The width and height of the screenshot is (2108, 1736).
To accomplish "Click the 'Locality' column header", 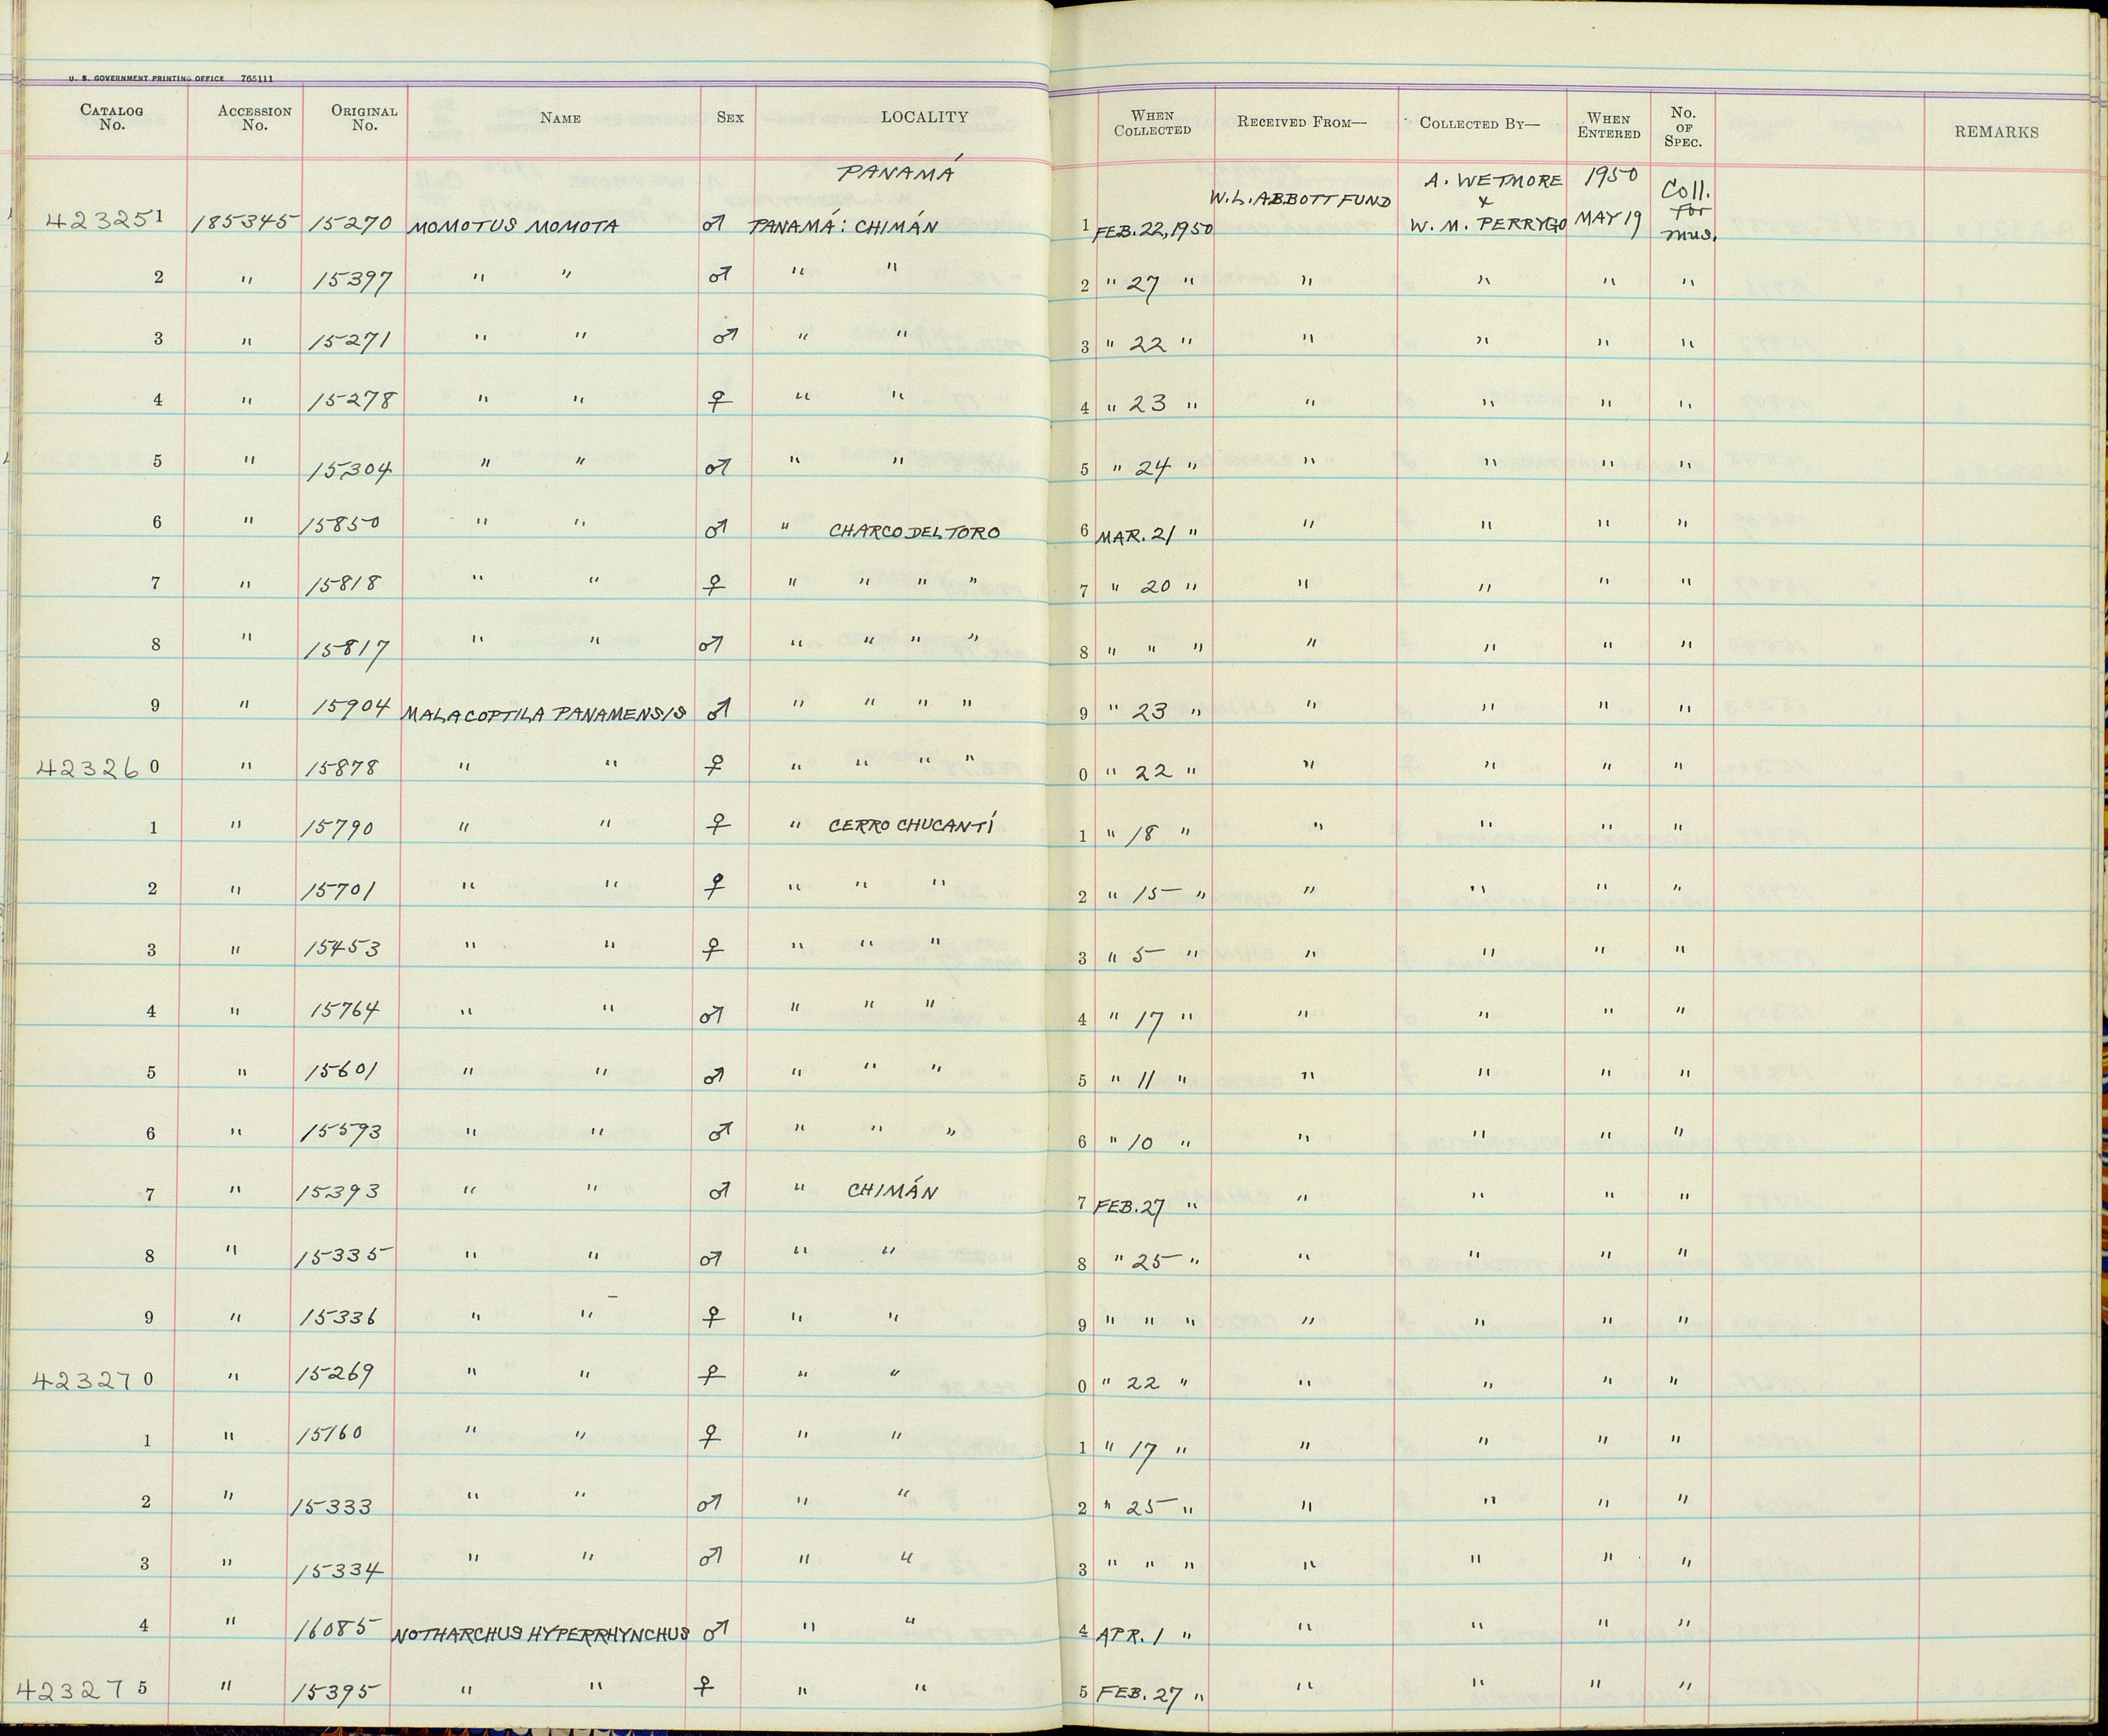I will (x=924, y=117).
